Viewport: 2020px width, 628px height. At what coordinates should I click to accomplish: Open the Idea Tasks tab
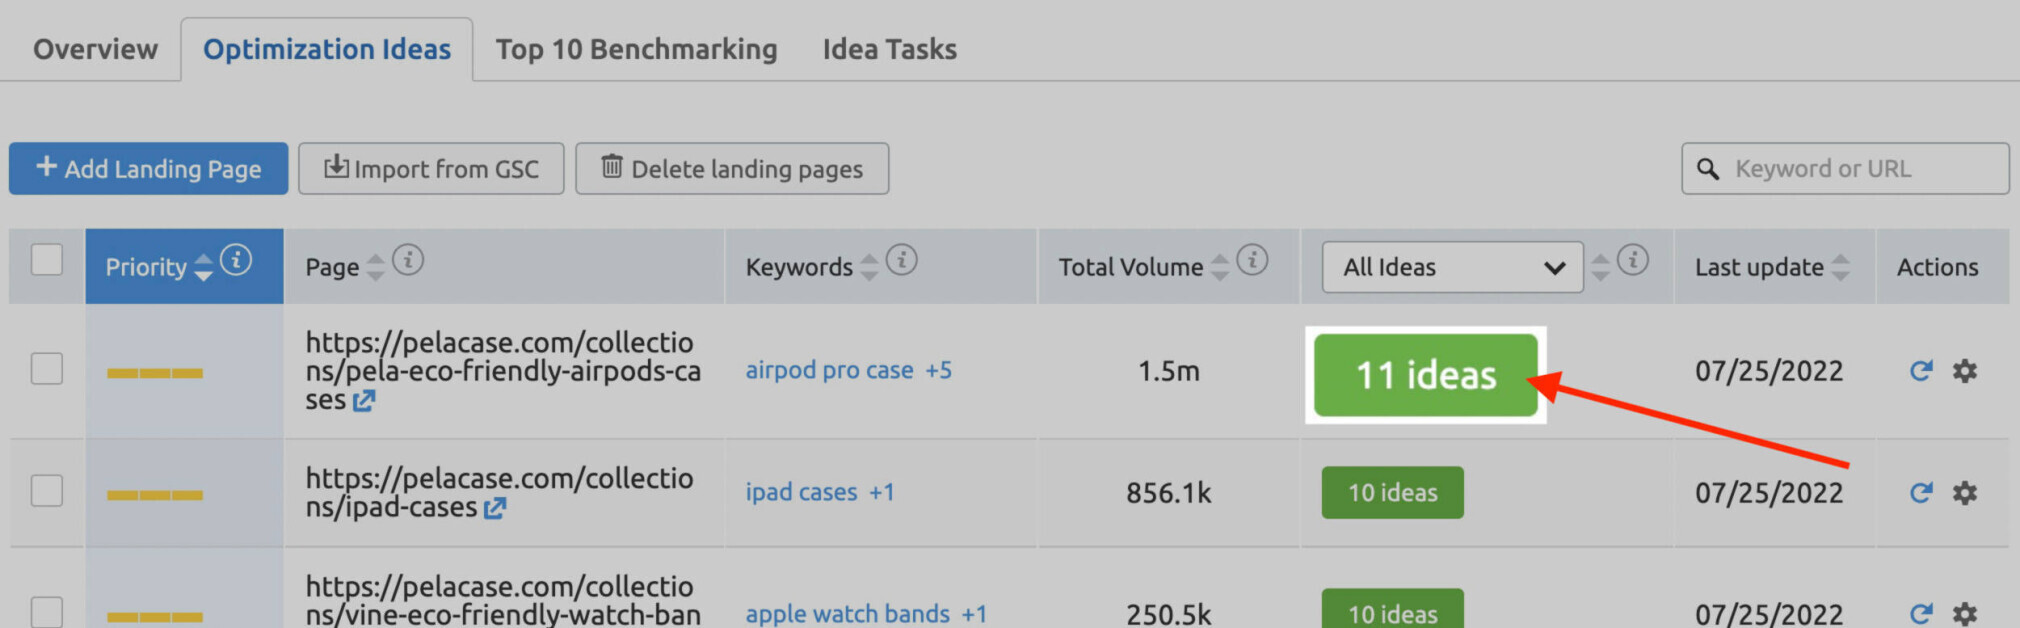coord(889,49)
